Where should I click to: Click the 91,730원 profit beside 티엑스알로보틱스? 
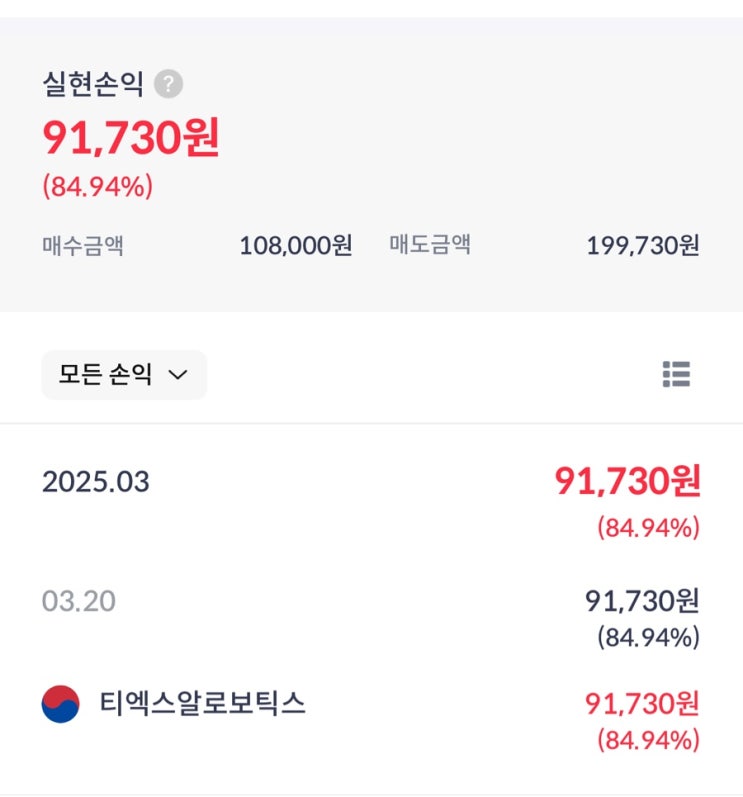click(642, 703)
